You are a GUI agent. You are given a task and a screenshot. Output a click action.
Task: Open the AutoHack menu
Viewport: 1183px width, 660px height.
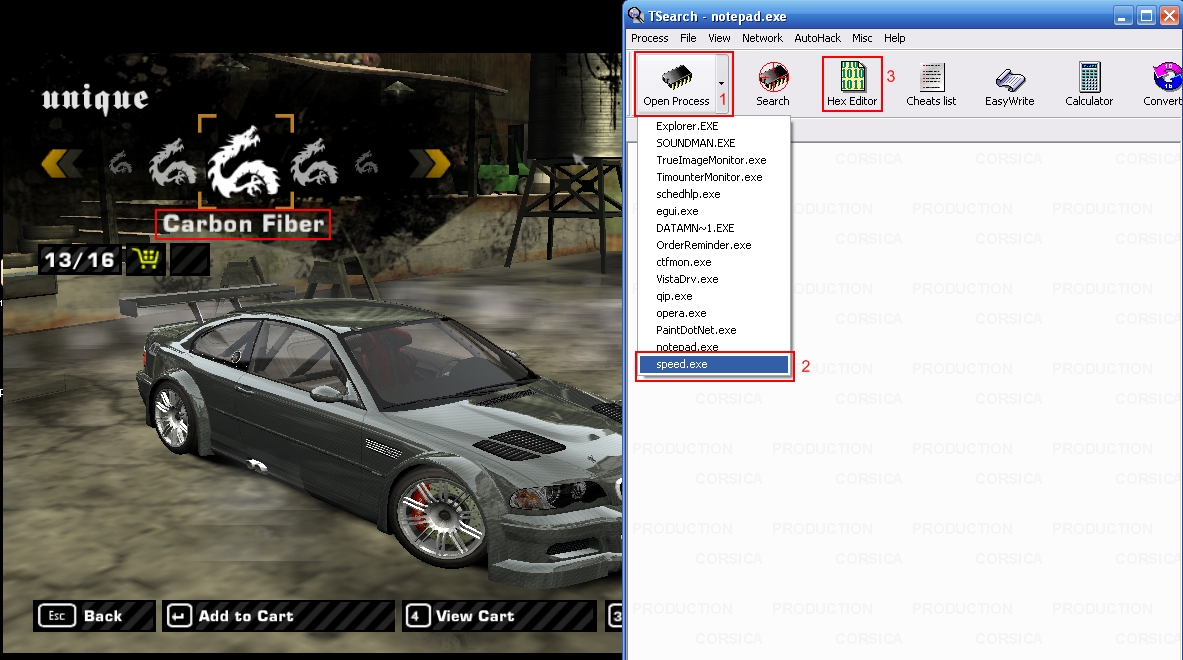(x=817, y=38)
